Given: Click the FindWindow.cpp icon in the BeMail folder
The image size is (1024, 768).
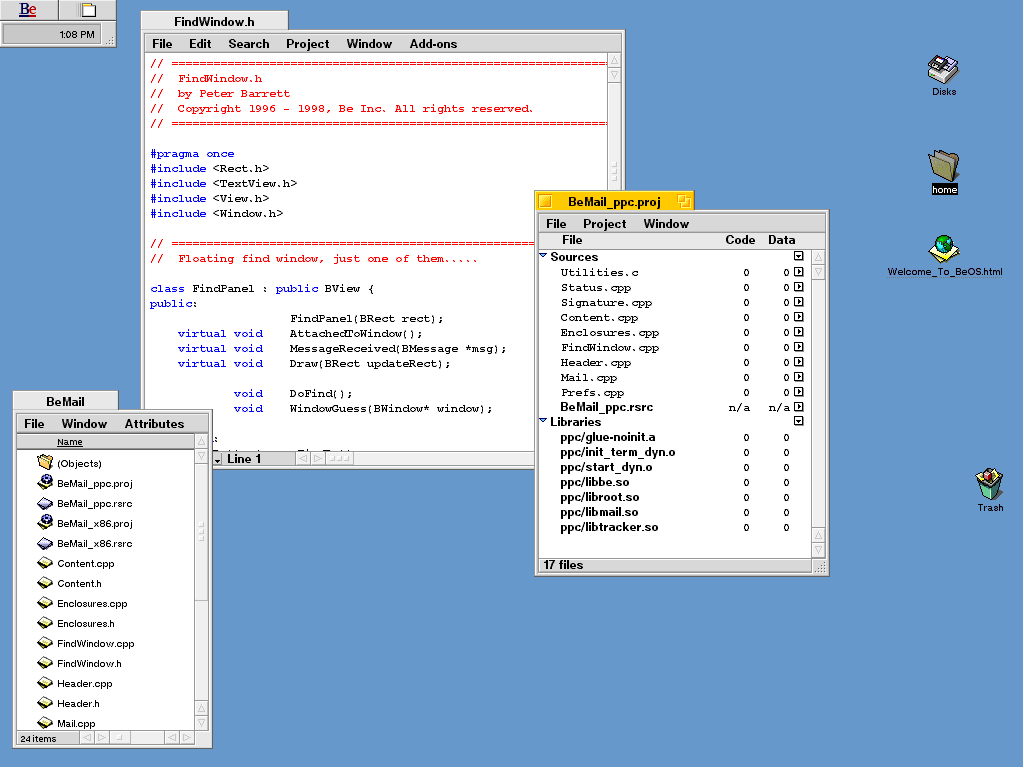Looking at the screenshot, I should click(x=45, y=643).
